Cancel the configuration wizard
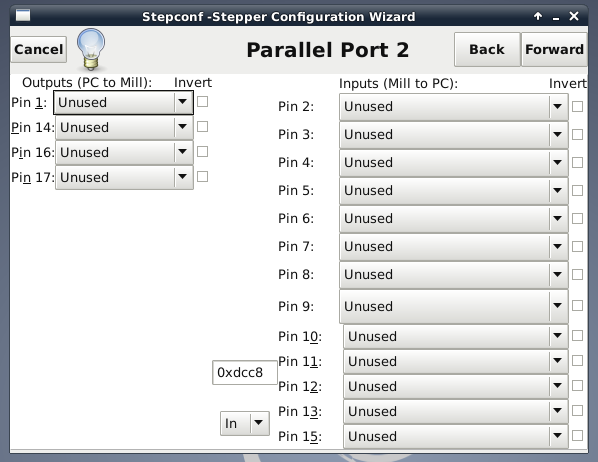The image size is (598, 462). 39,49
